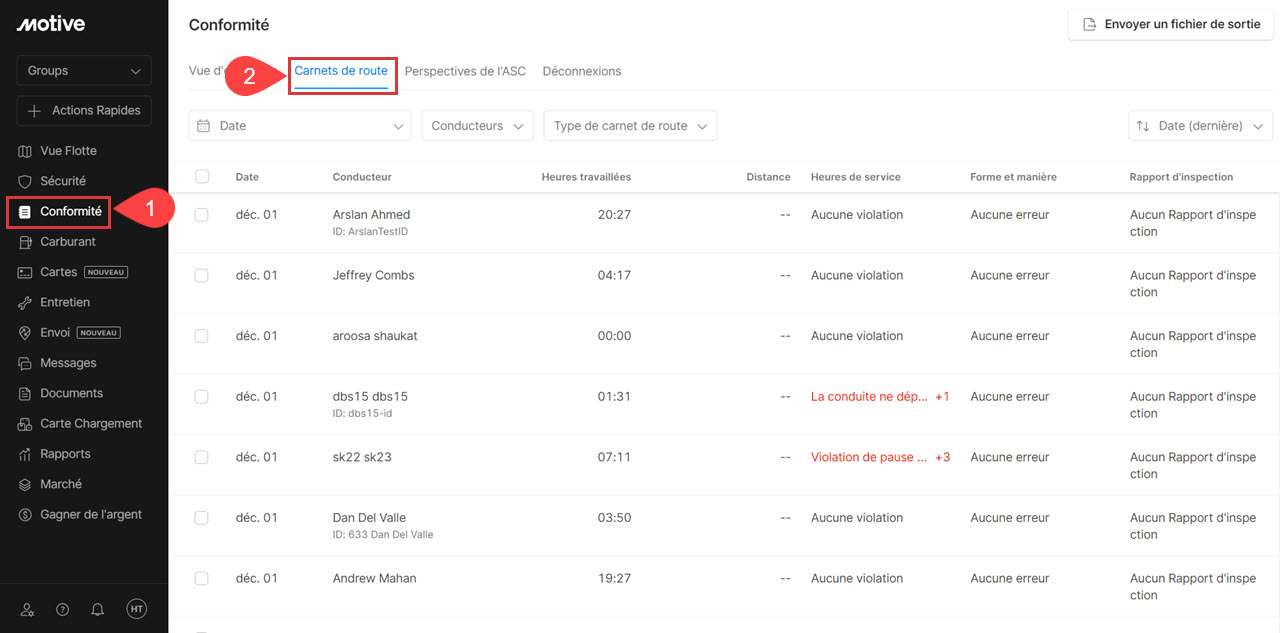The height and width of the screenshot is (633, 1280).
Task: Open the Vue Flotte map icon
Action: point(26,151)
